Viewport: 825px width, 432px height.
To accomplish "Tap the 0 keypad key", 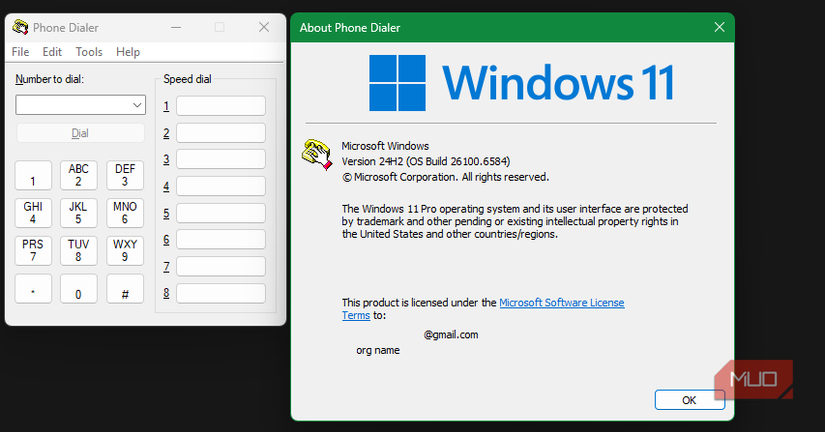I will click(x=78, y=288).
